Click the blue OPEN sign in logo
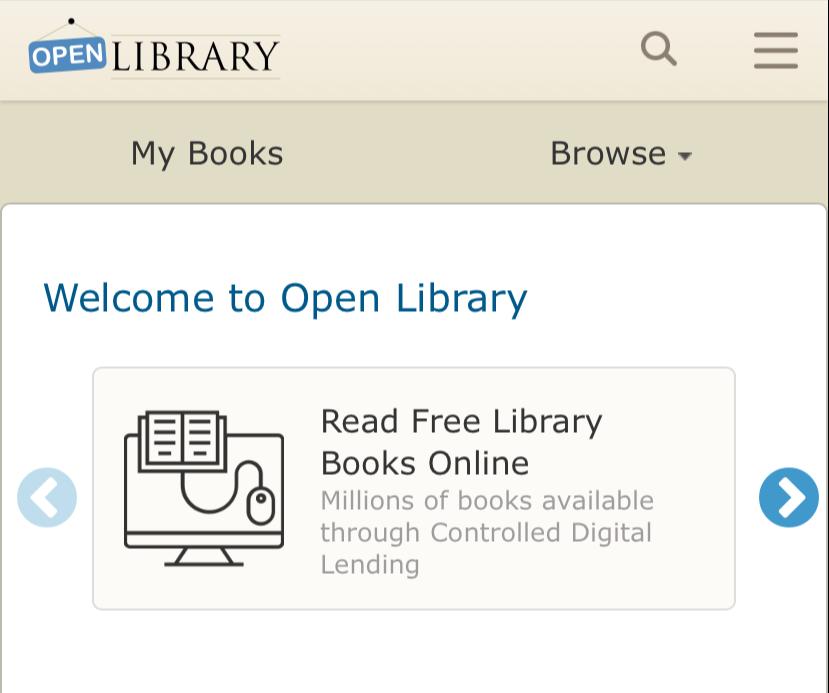The height and width of the screenshot is (693, 829). tap(67, 55)
